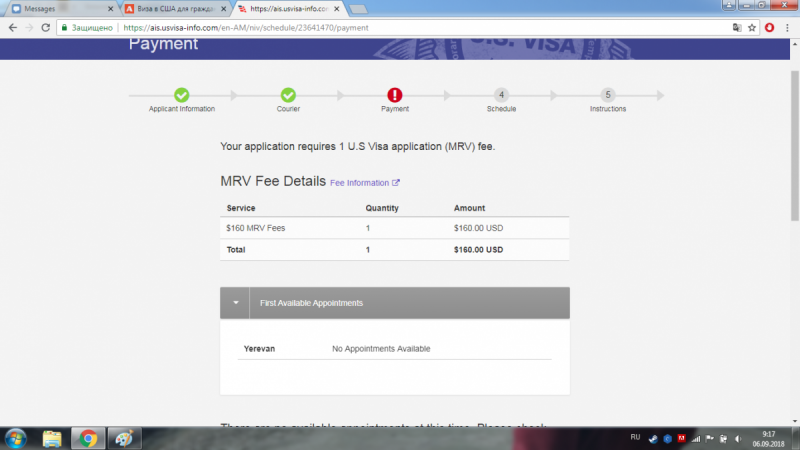Click the First Available Appointments header
Screen dimensions: 800x450
310,302
